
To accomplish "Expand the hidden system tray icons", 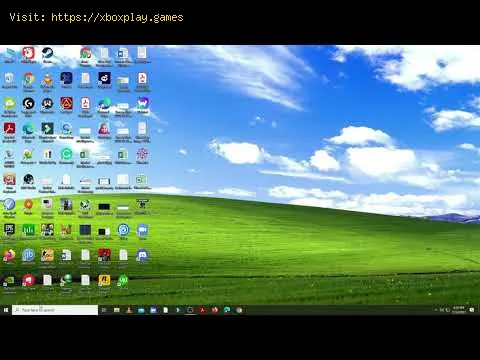I will point(436,310).
